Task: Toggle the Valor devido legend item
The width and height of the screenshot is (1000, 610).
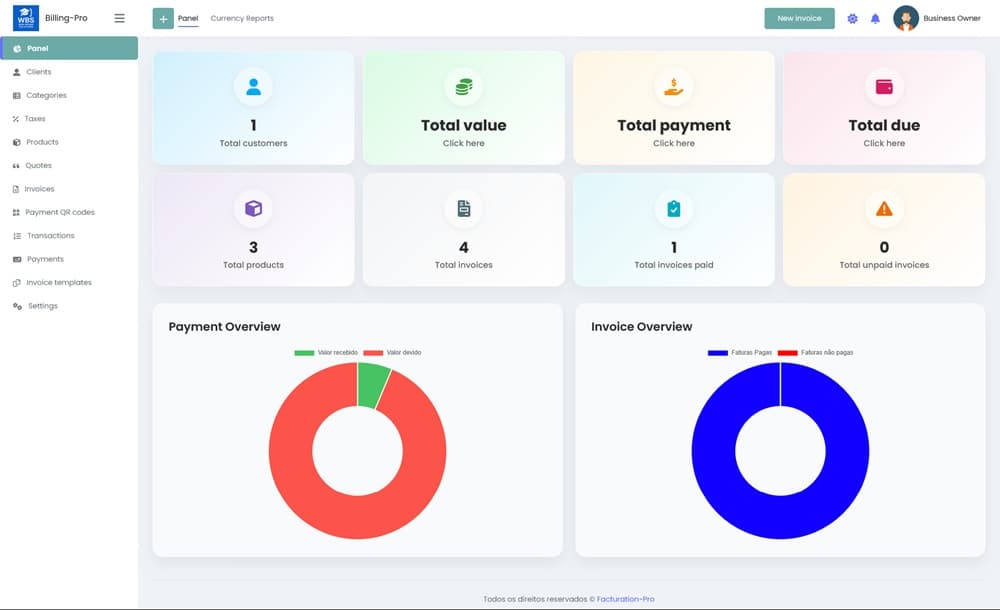Action: click(x=393, y=353)
